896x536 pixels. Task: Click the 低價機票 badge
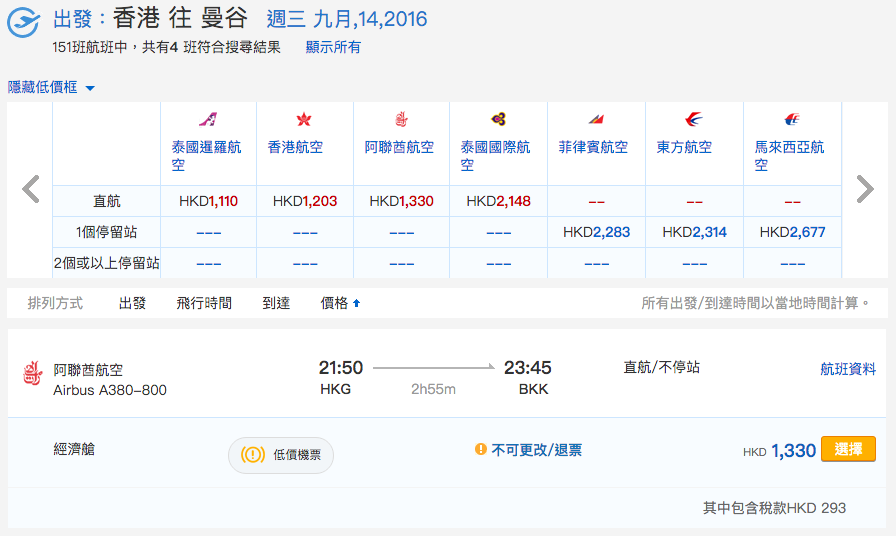(x=281, y=455)
